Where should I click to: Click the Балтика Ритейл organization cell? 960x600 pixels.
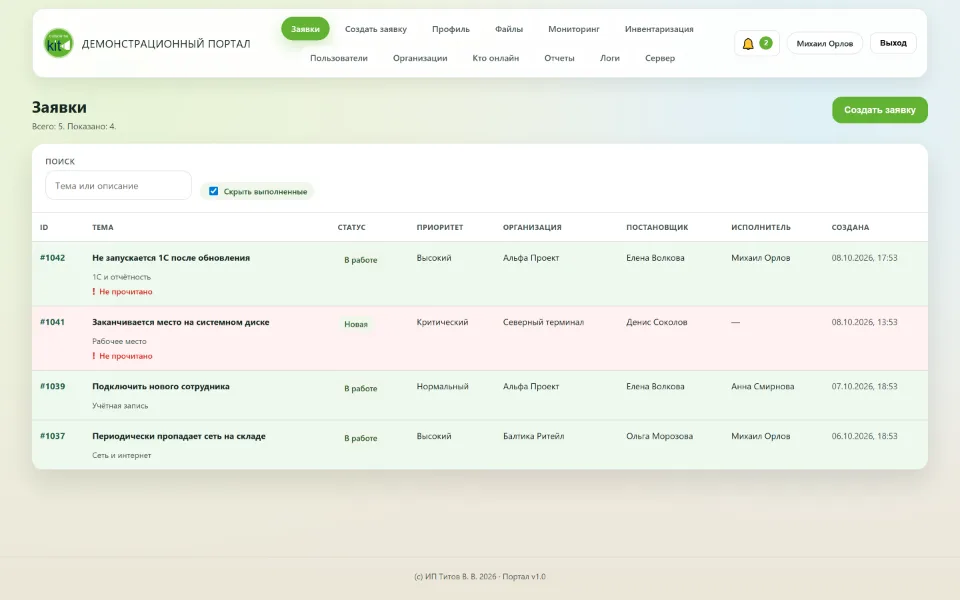point(533,436)
